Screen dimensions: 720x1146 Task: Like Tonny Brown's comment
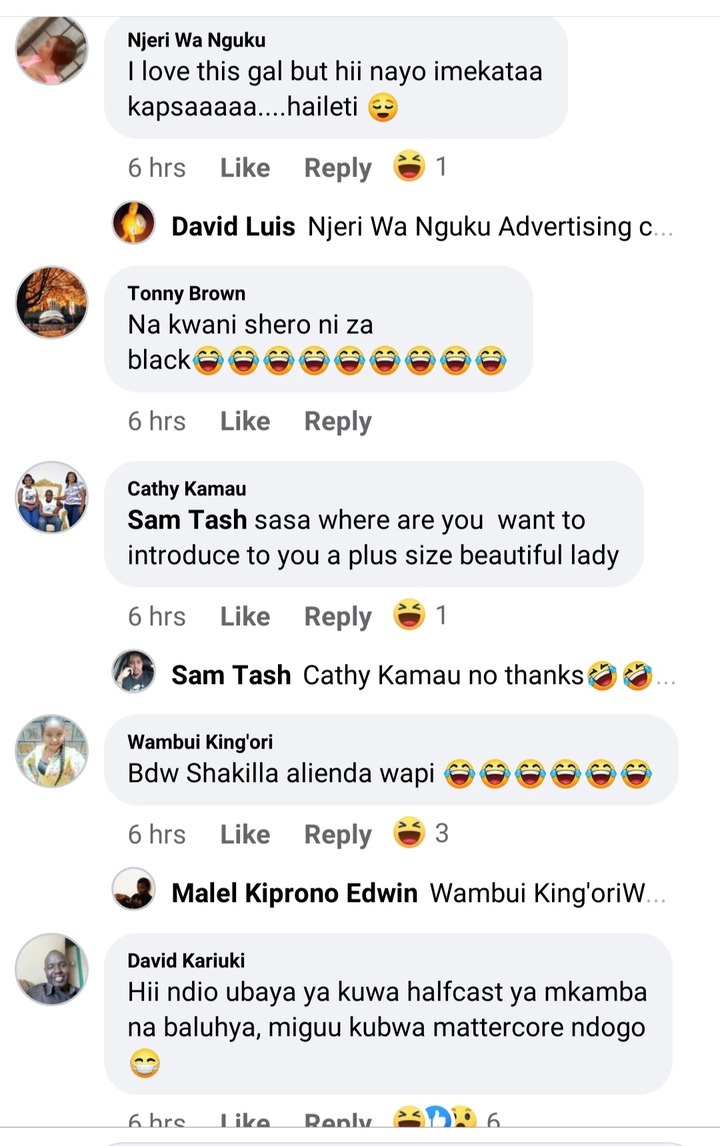[x=245, y=421]
